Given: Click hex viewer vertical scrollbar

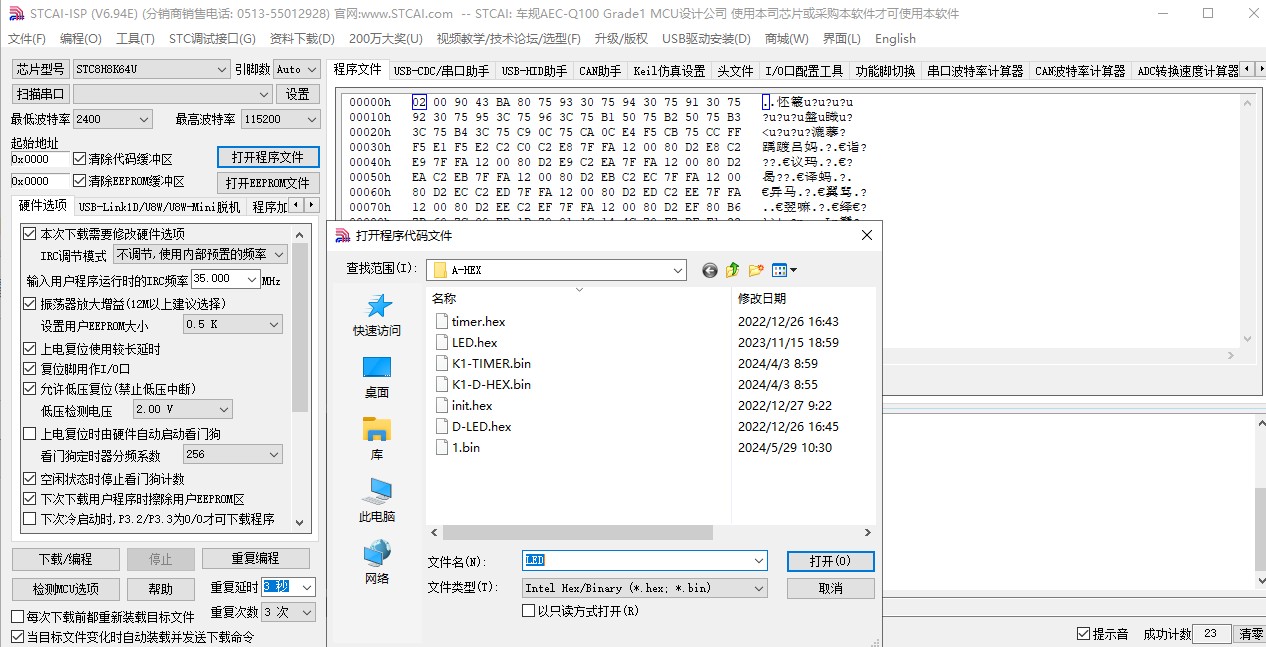Looking at the screenshot, I should pyautogui.click(x=1246, y=221).
